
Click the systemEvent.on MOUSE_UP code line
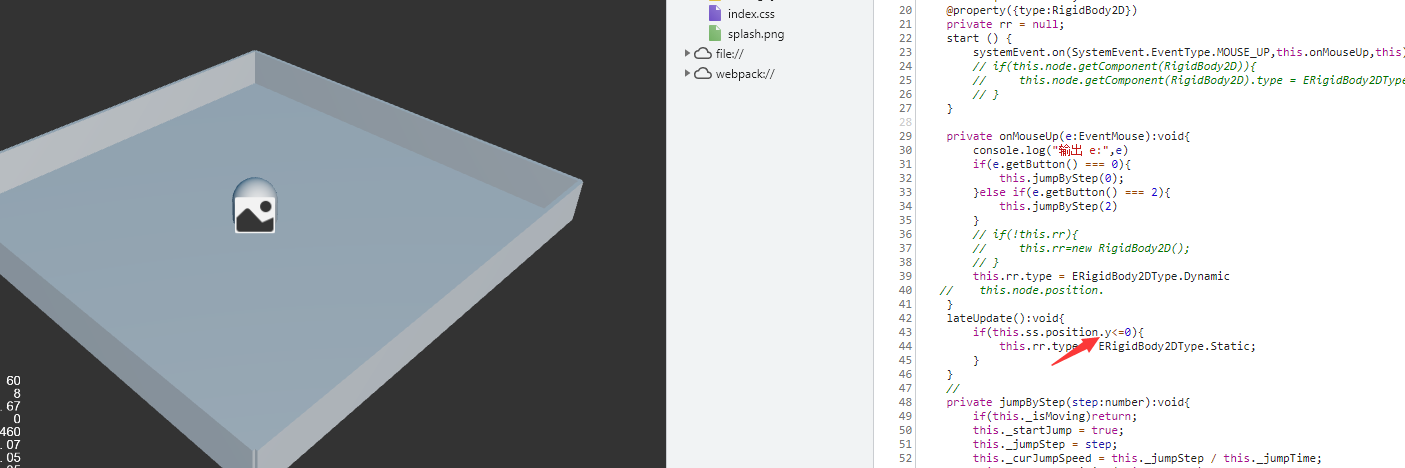pyautogui.click(x=1188, y=52)
